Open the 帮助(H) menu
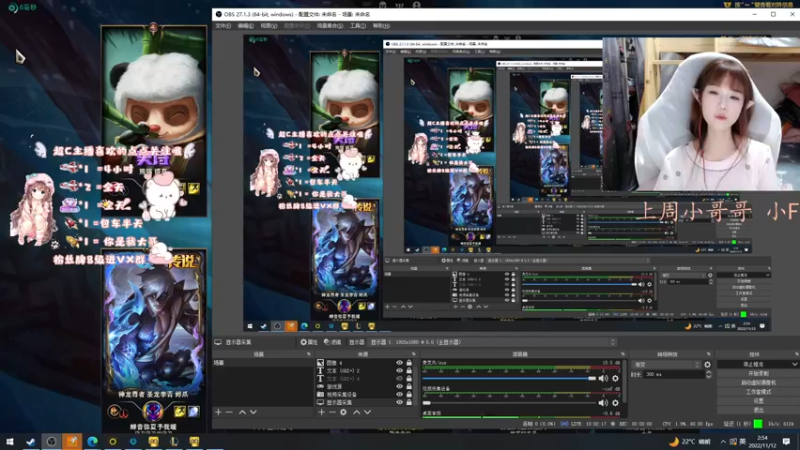This screenshot has height=450, width=800. [x=381, y=26]
